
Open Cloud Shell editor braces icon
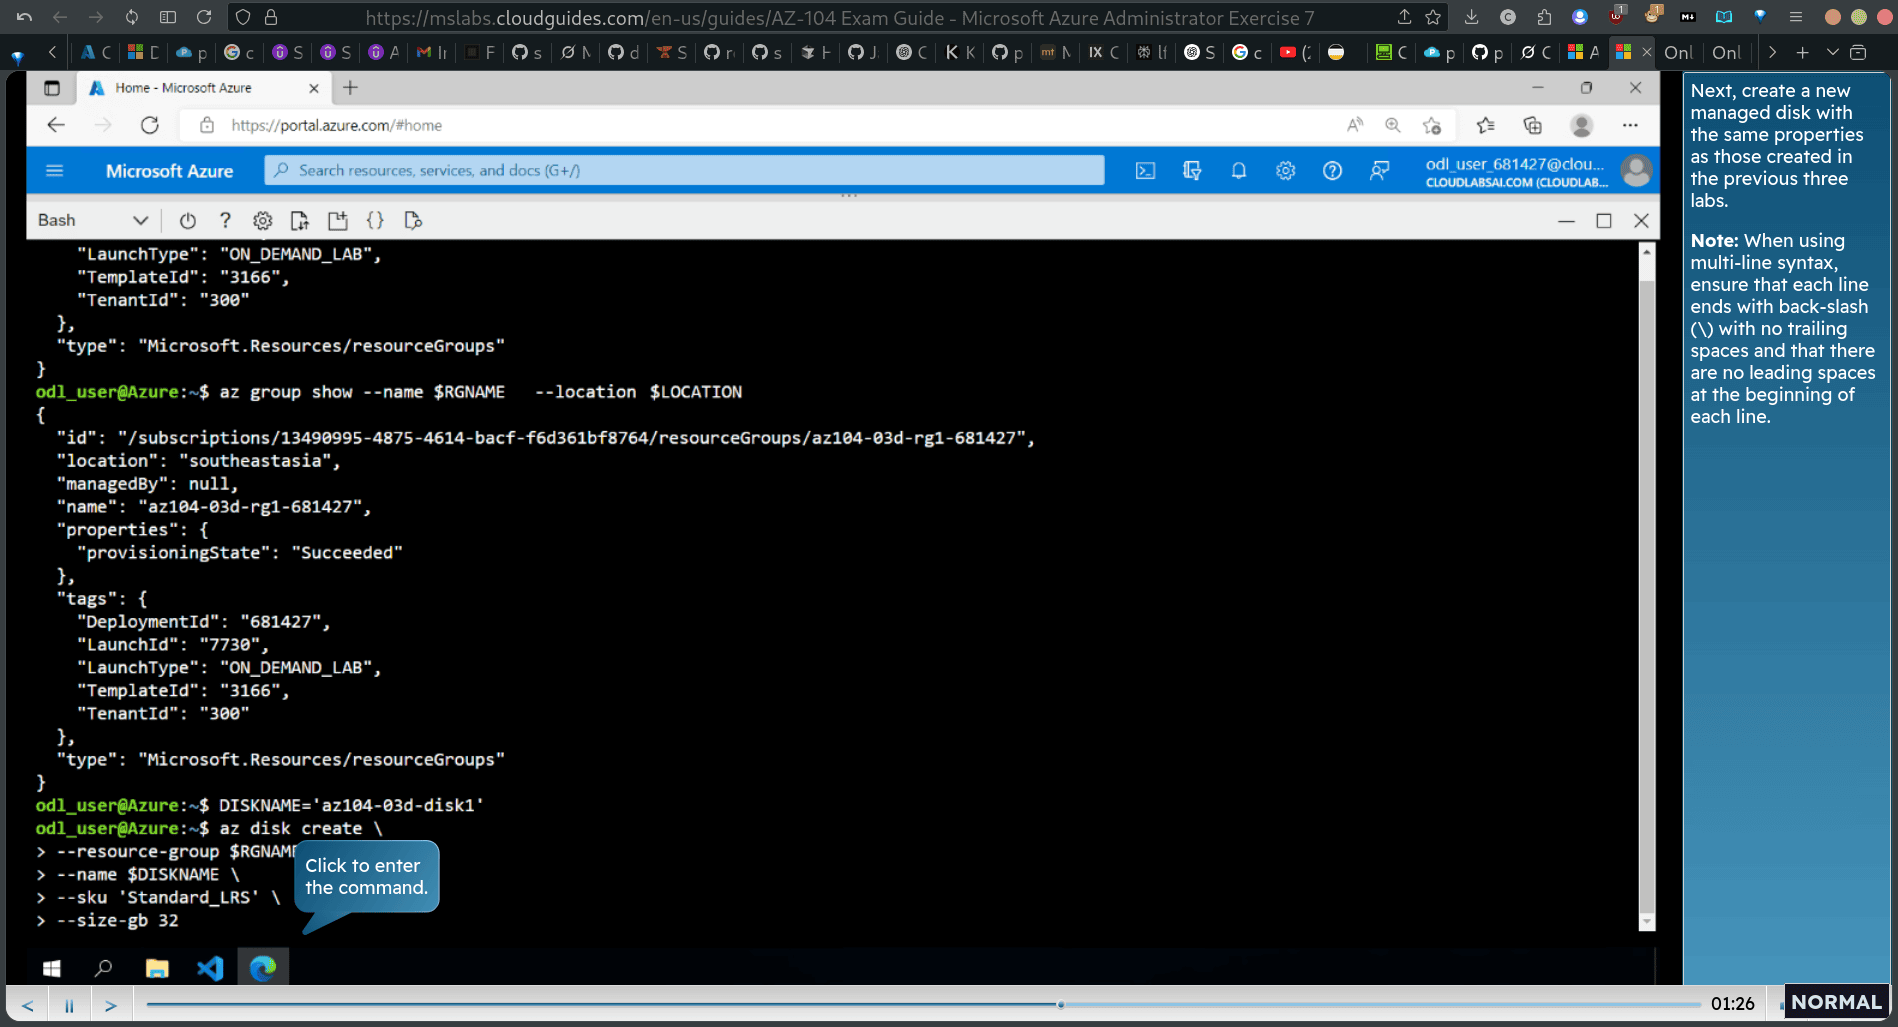(375, 221)
